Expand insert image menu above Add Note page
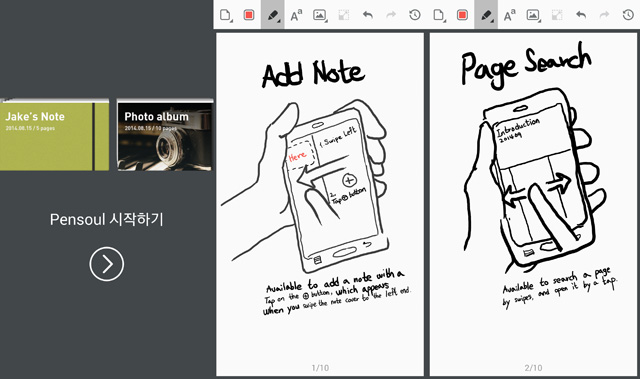640x379 pixels. click(320, 15)
